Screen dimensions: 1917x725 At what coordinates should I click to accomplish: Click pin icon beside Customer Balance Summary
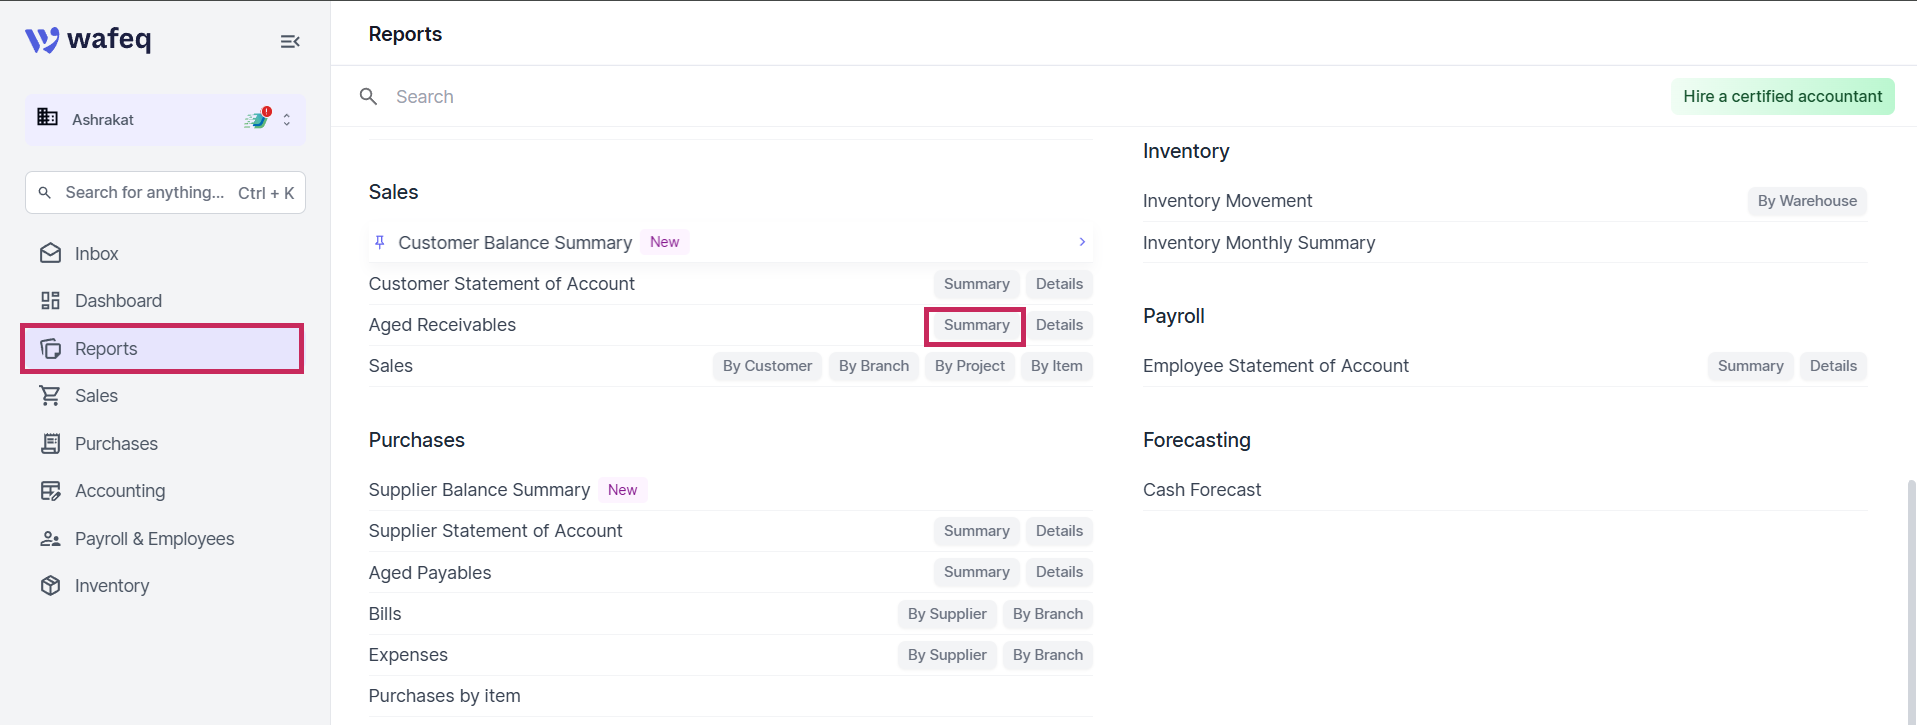point(380,242)
